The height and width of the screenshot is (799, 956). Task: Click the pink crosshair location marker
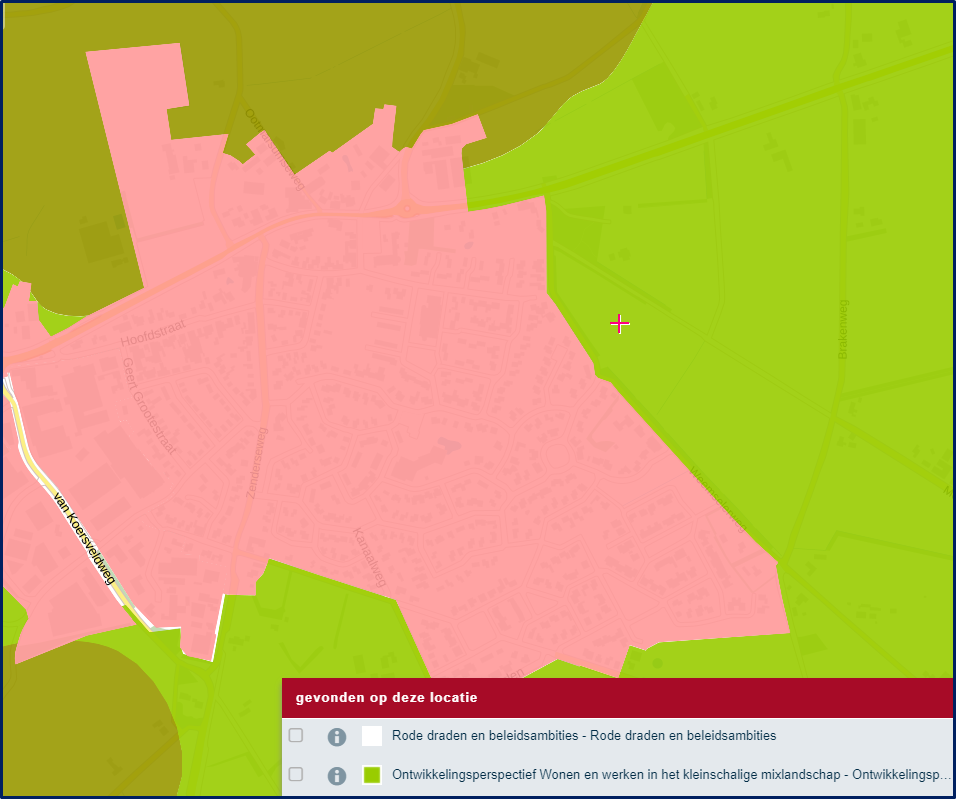click(620, 323)
